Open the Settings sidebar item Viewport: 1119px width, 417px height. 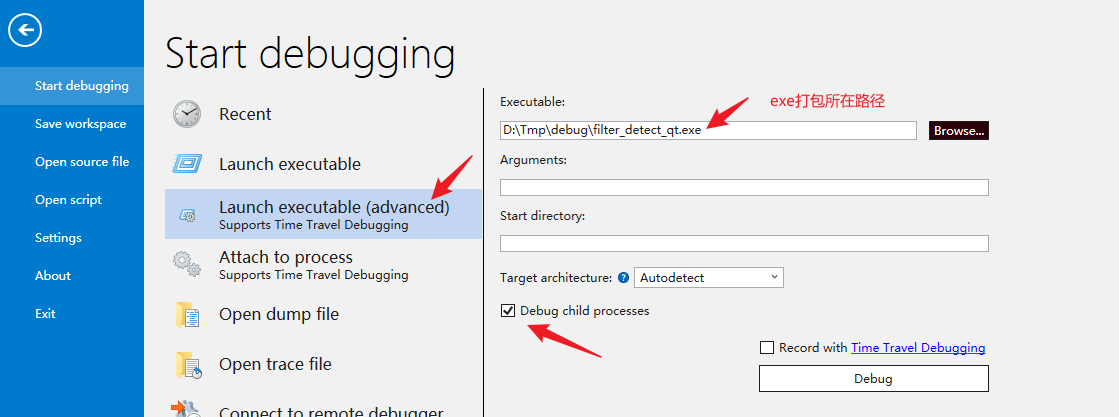(x=59, y=238)
